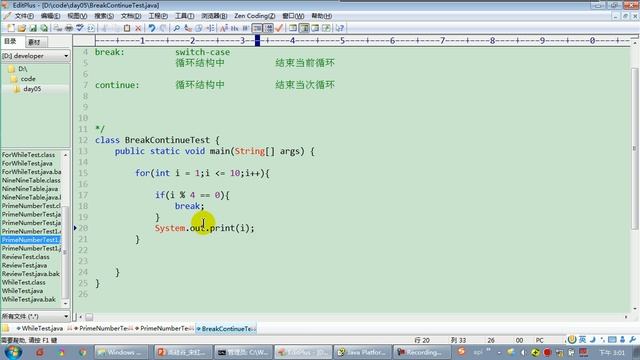Switch to the Recording taskbar button
The image size is (640, 360).
[x=421, y=352]
